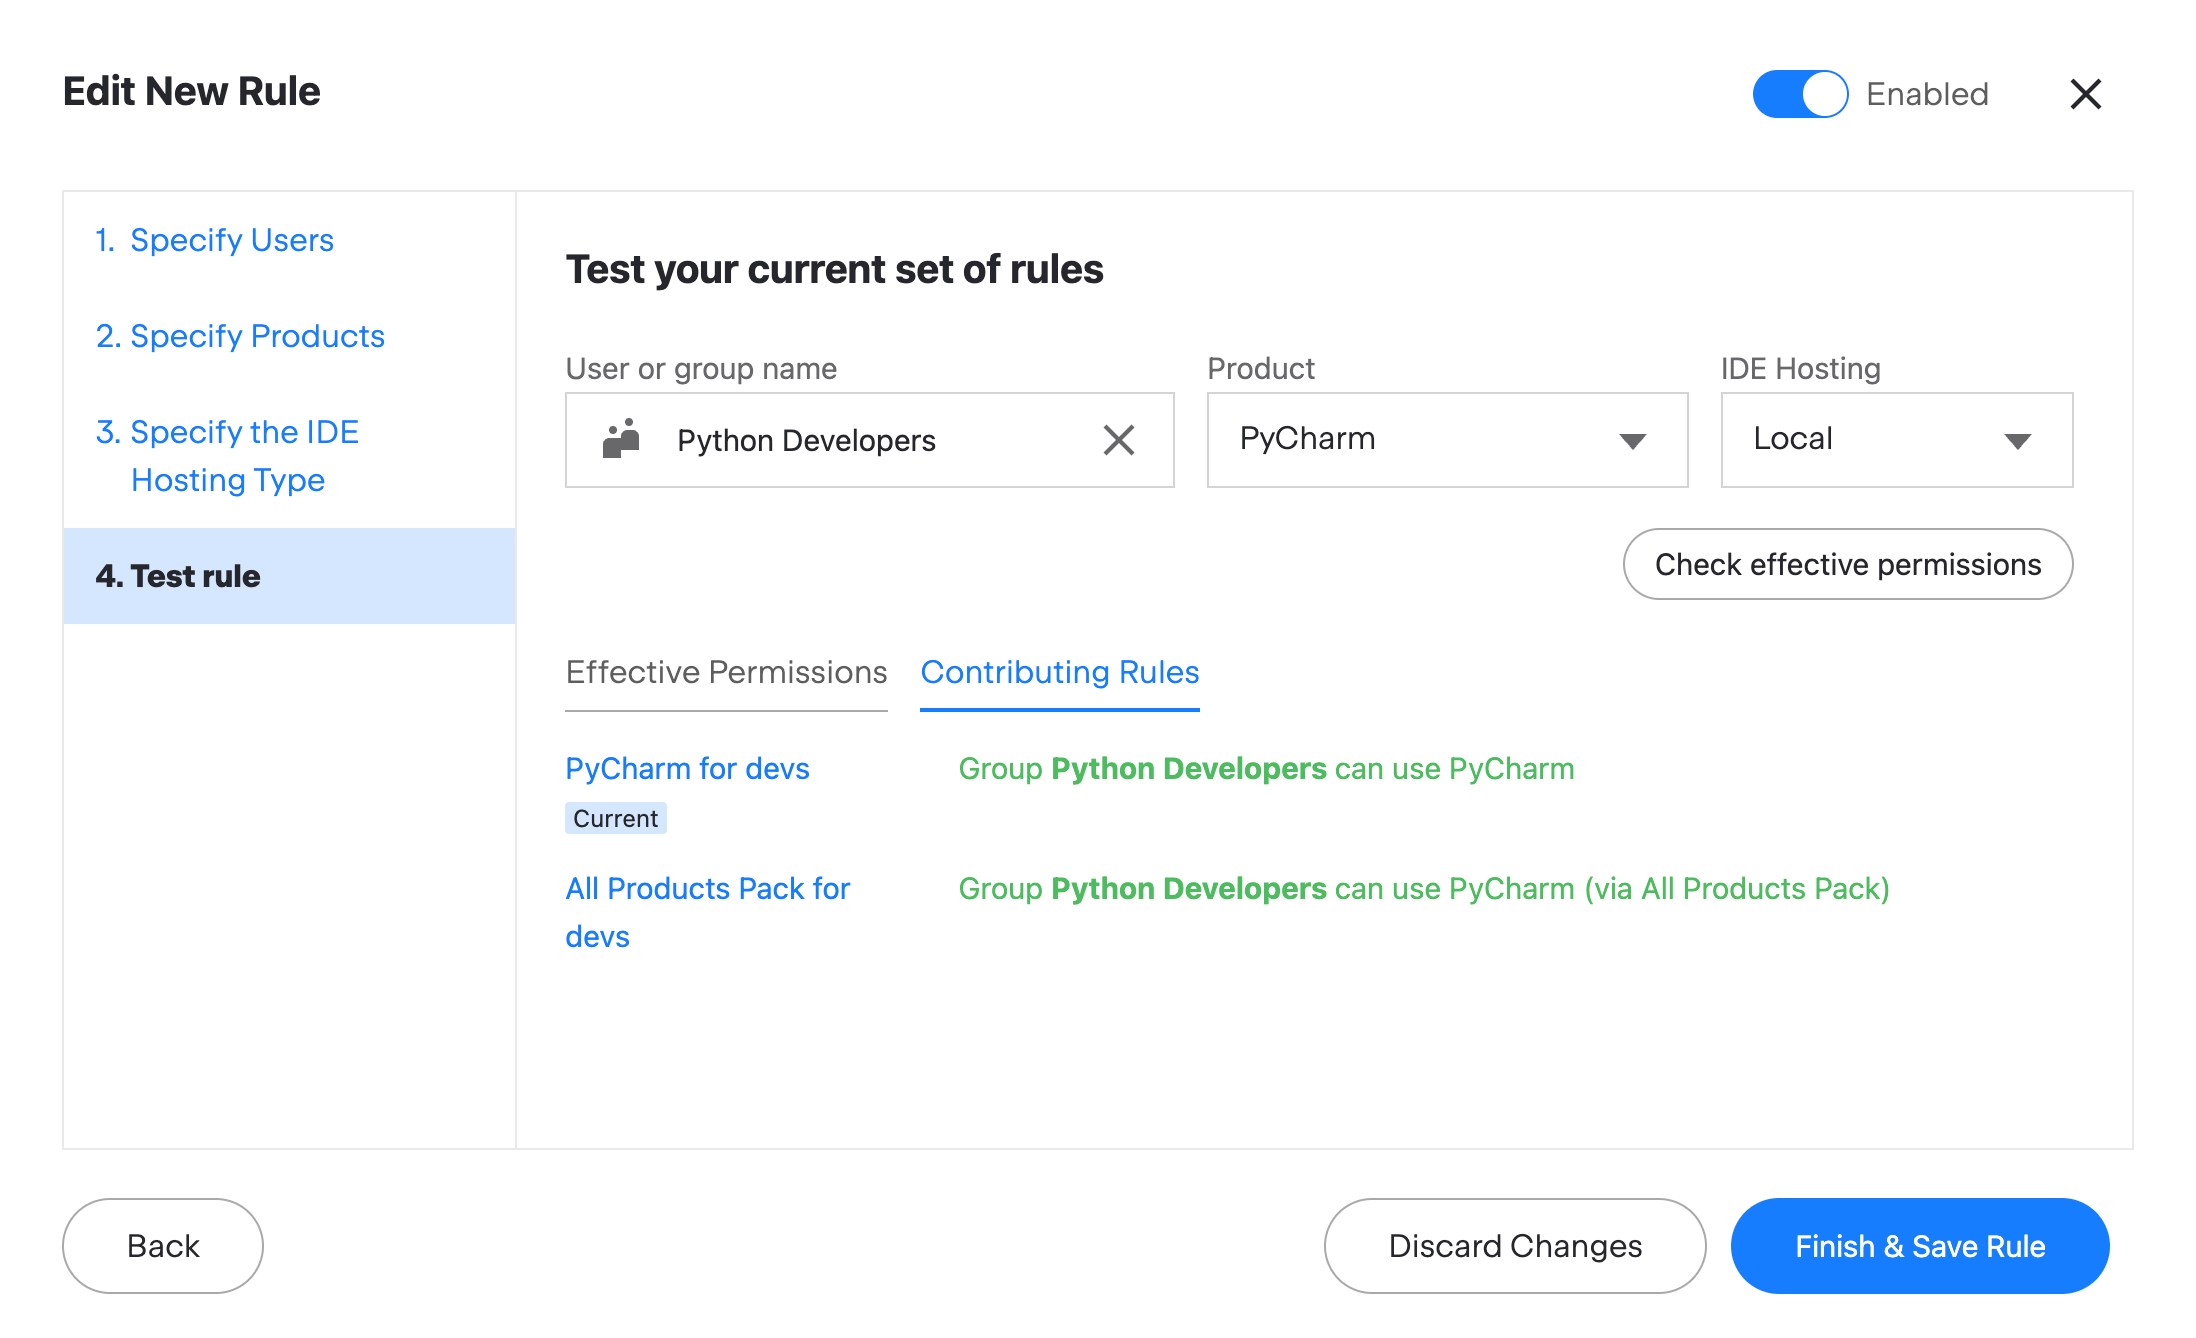Close the Edit New Rule dialog
Screen dimensions: 2196x1338
point(2085,93)
